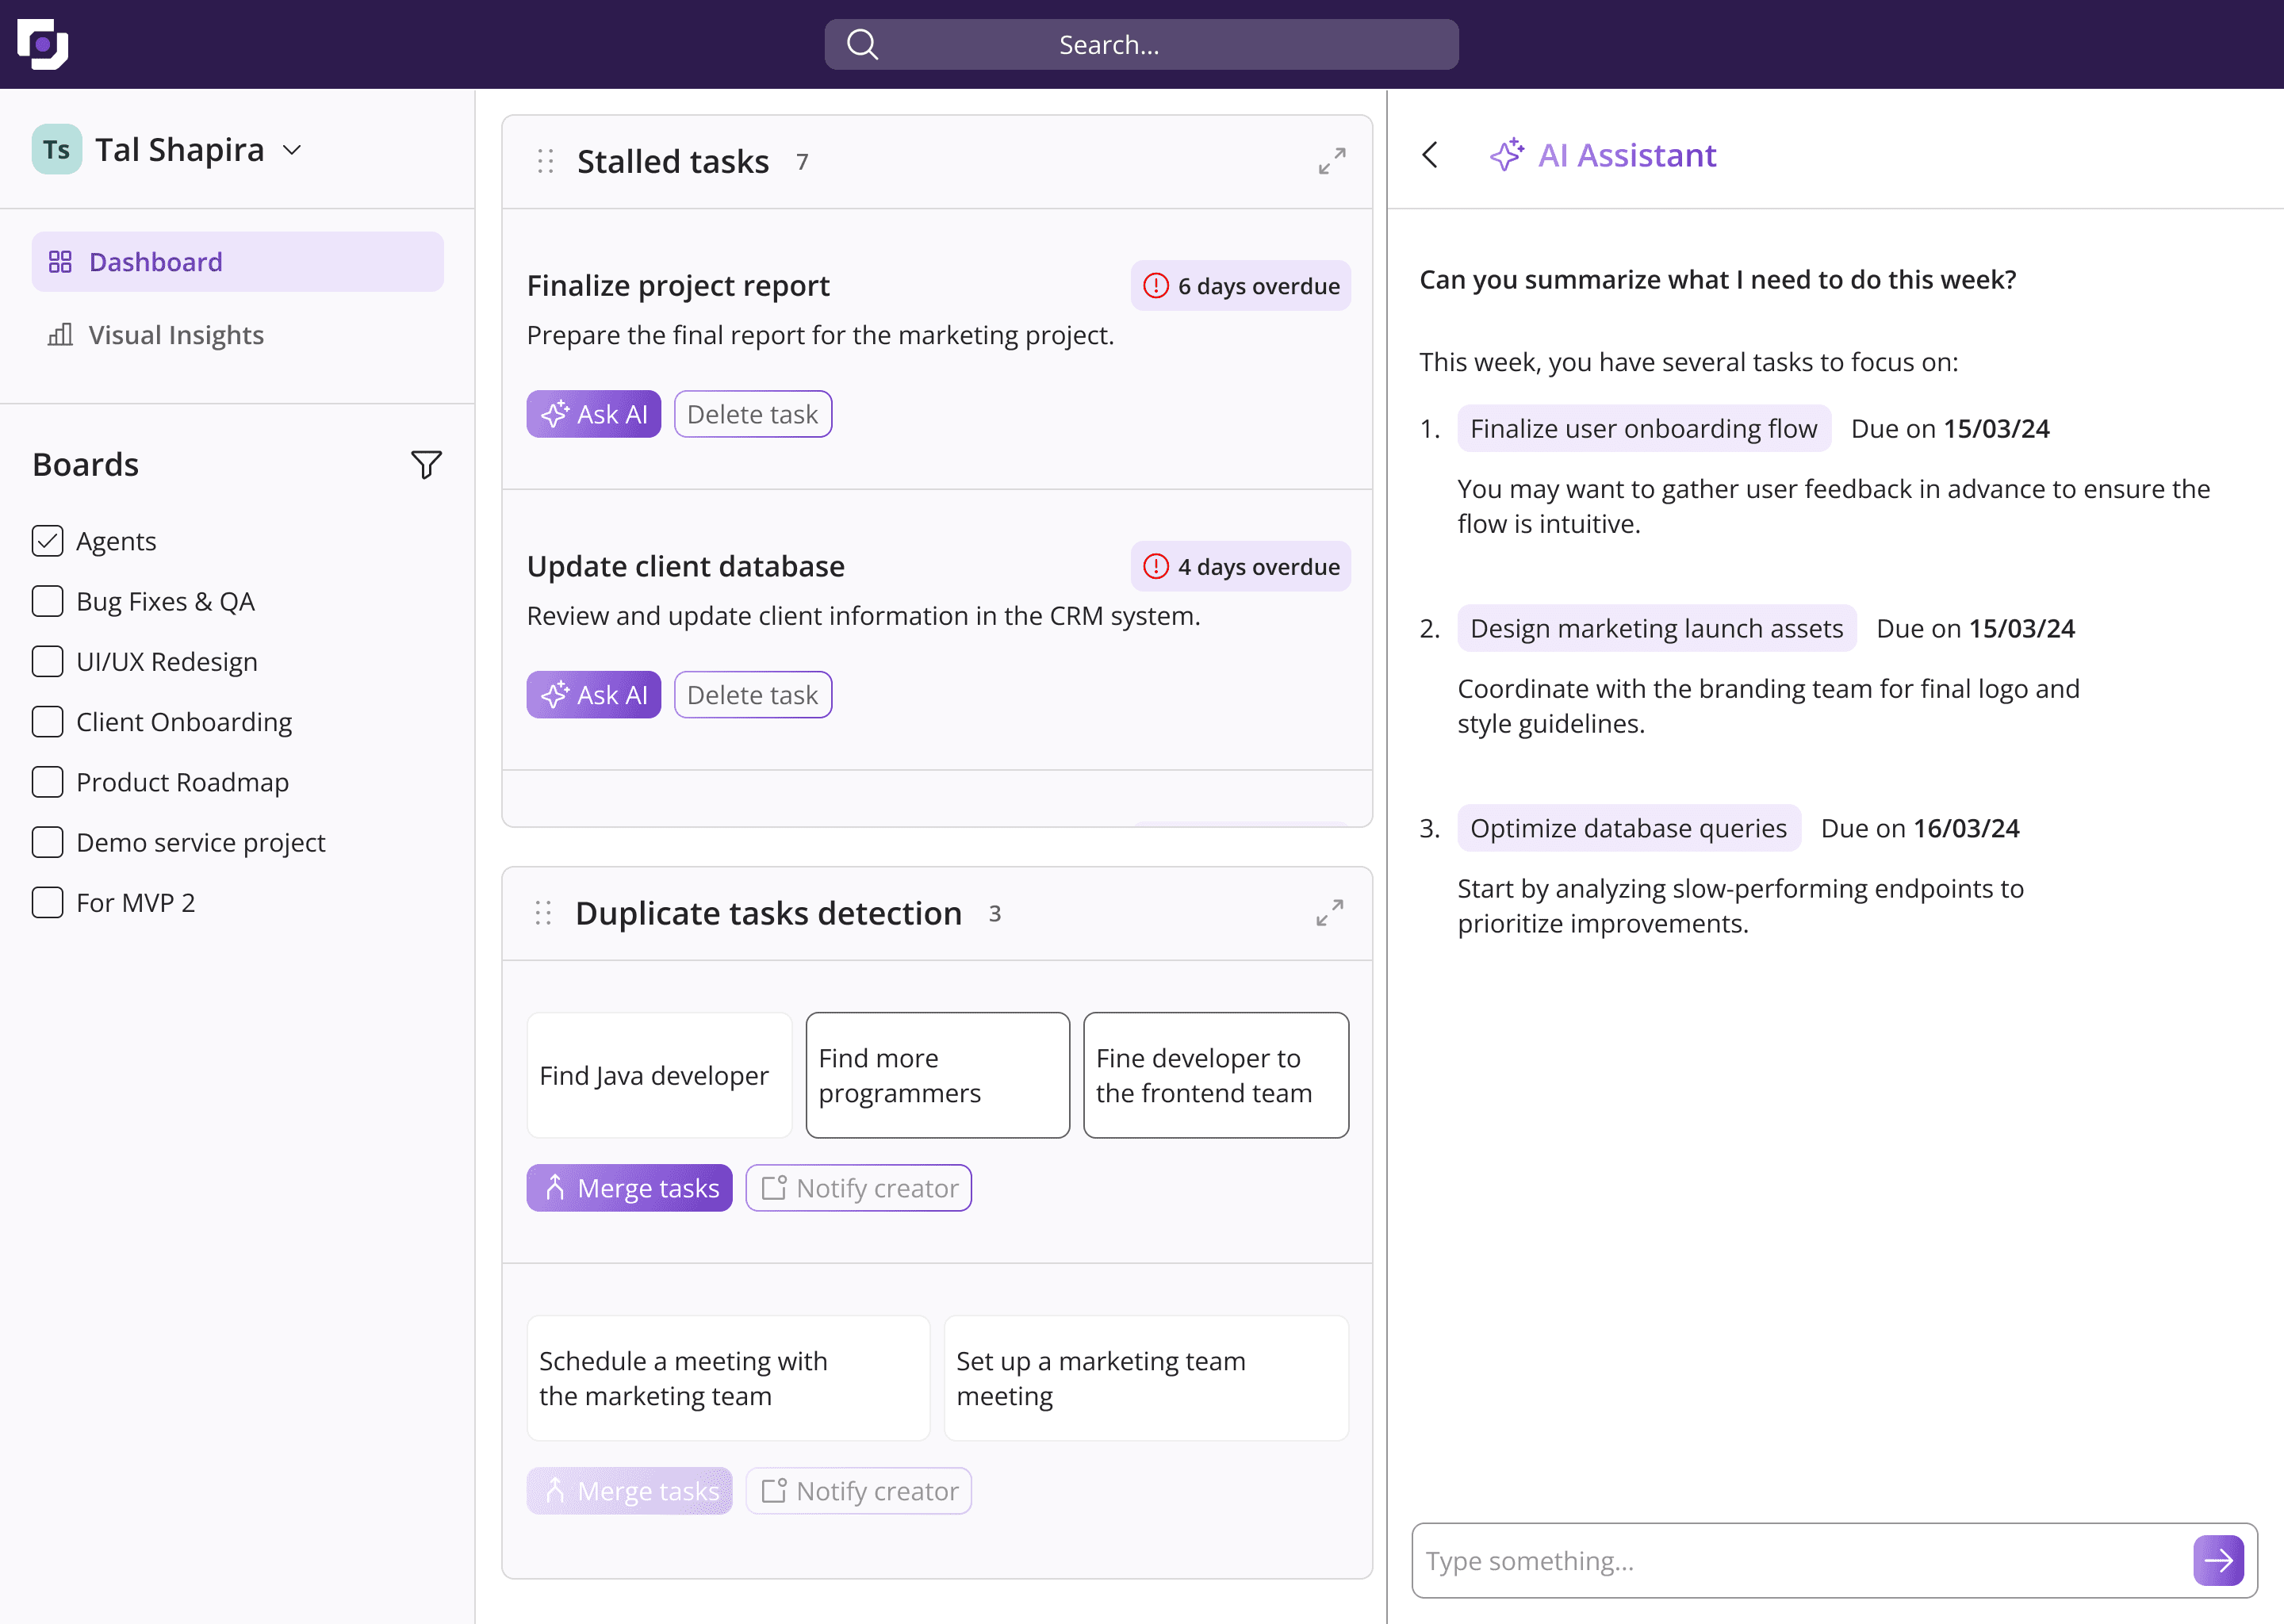Screen dimensions: 2284x1624
Task: Ask AI about Finalize project report
Action: [593, 414]
